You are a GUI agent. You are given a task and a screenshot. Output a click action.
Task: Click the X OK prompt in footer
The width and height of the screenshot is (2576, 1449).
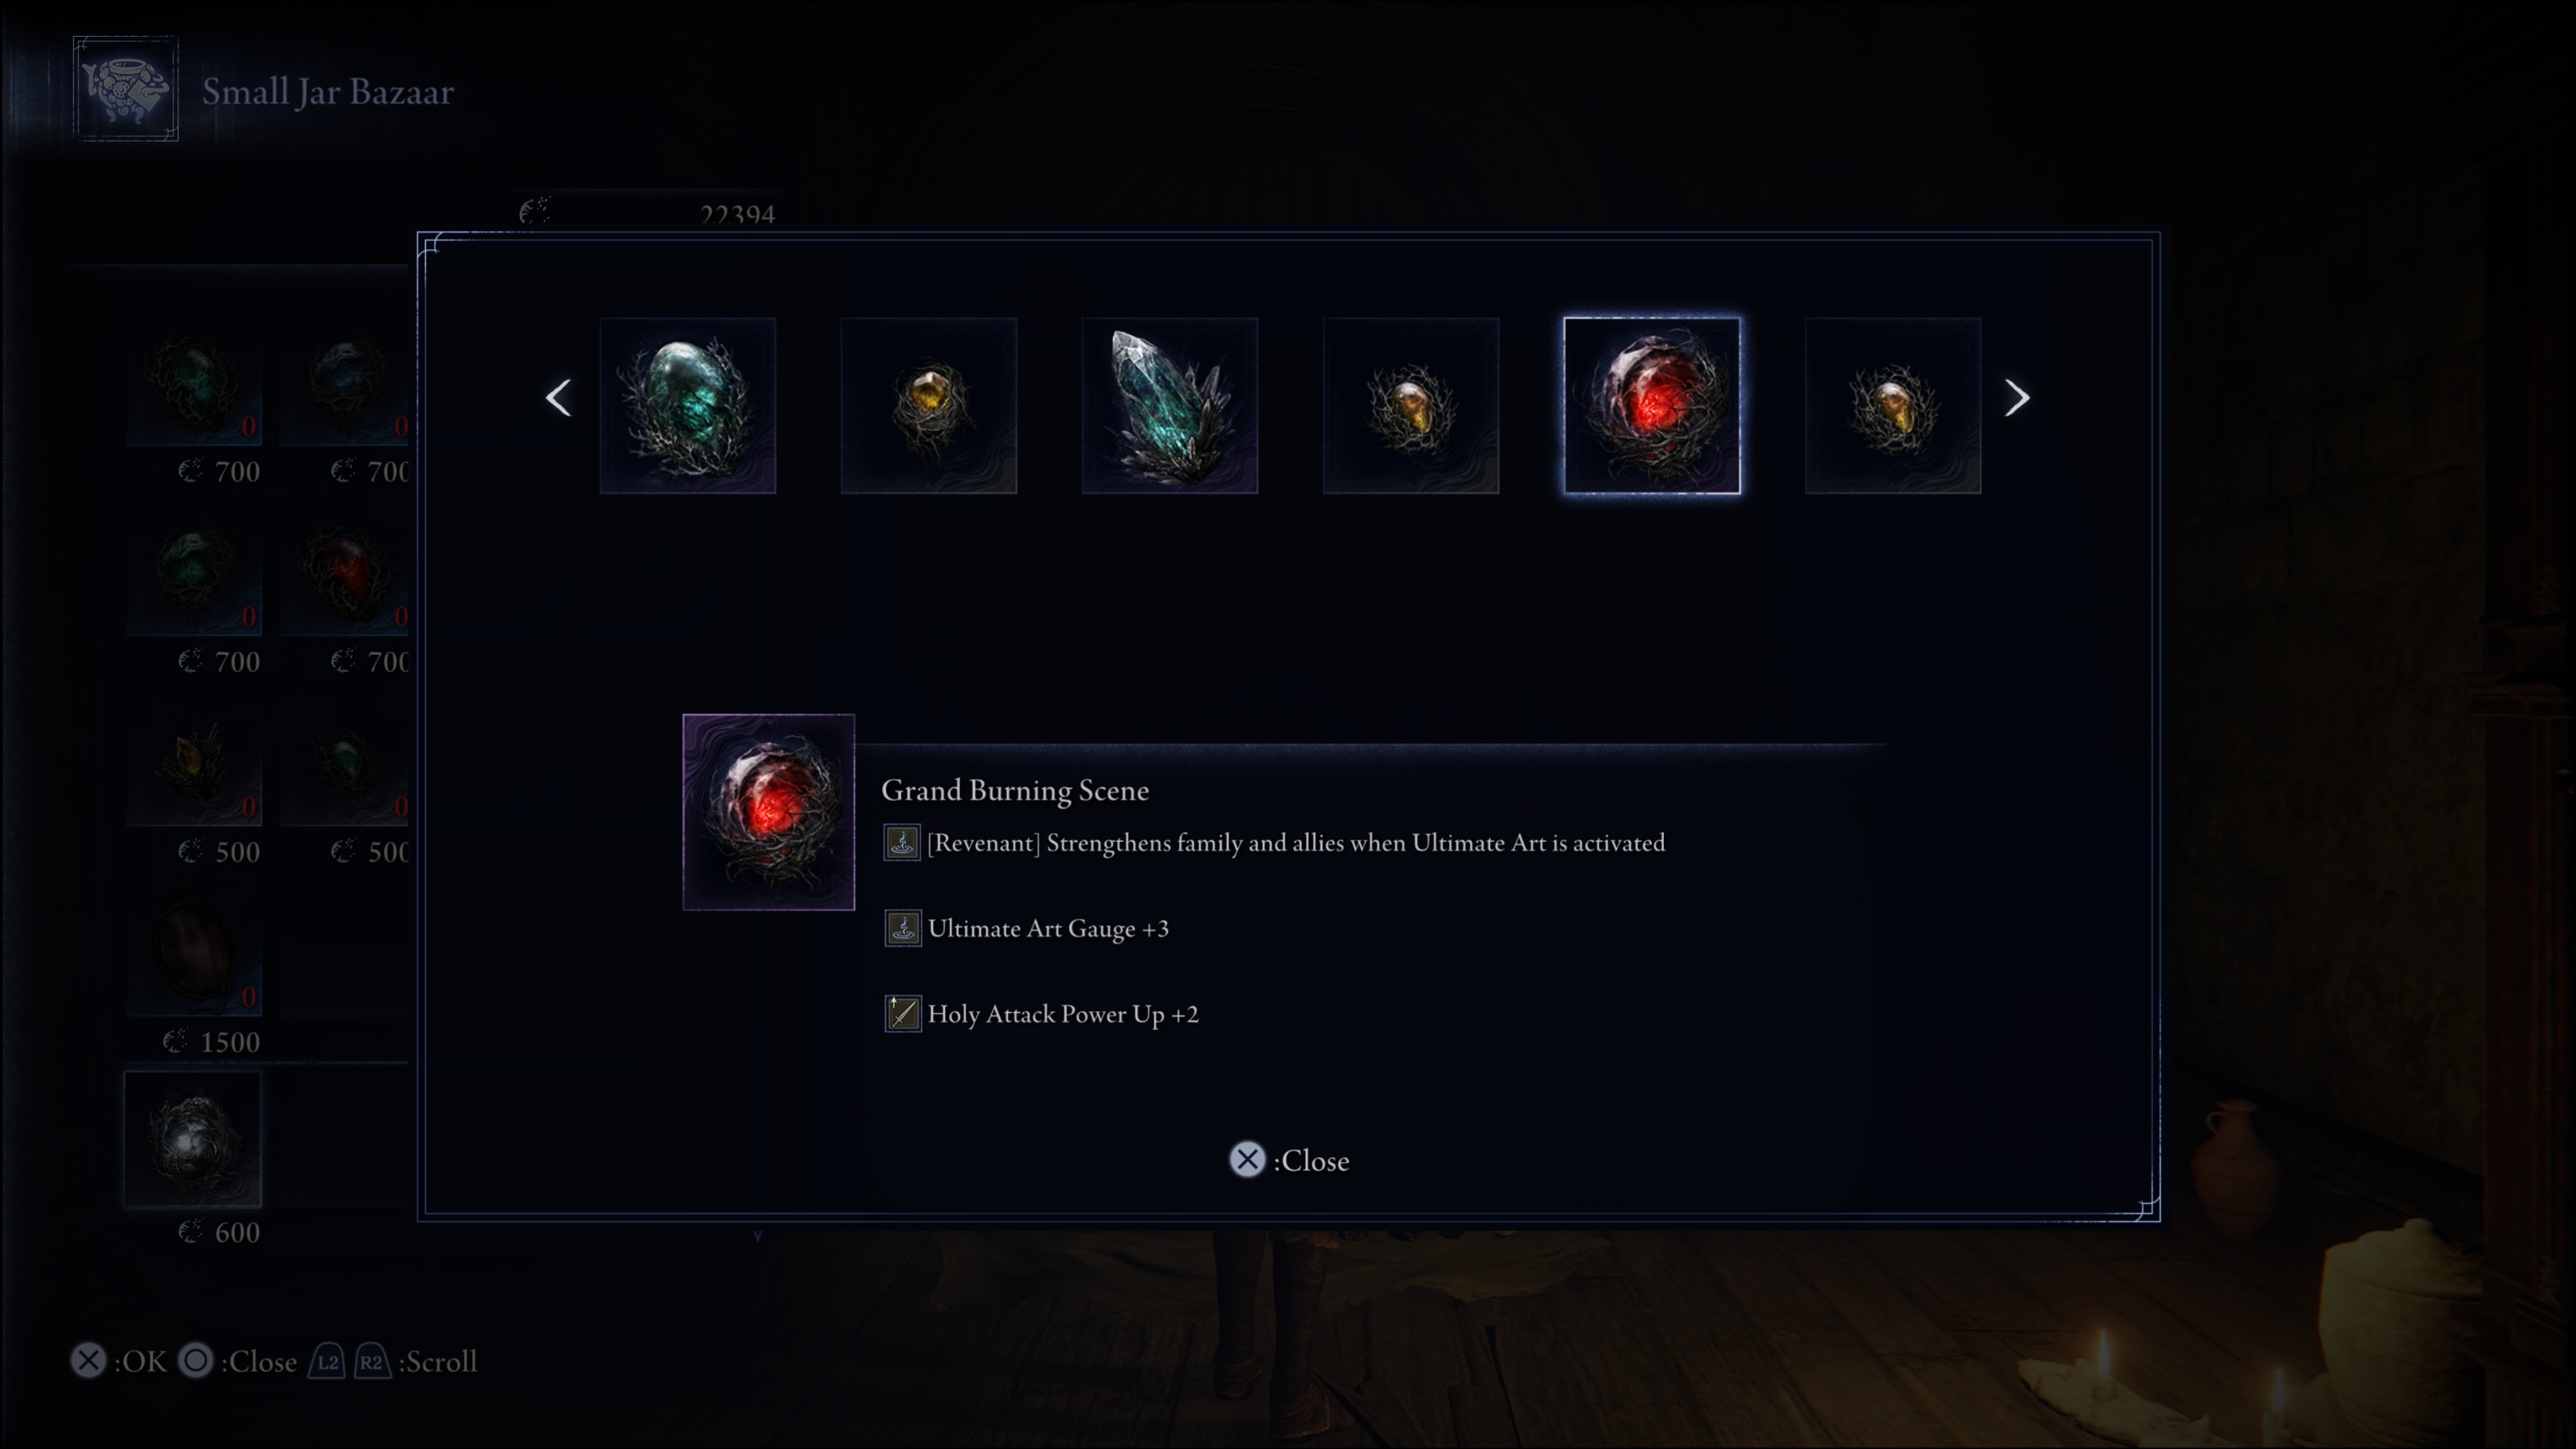pos(119,1361)
